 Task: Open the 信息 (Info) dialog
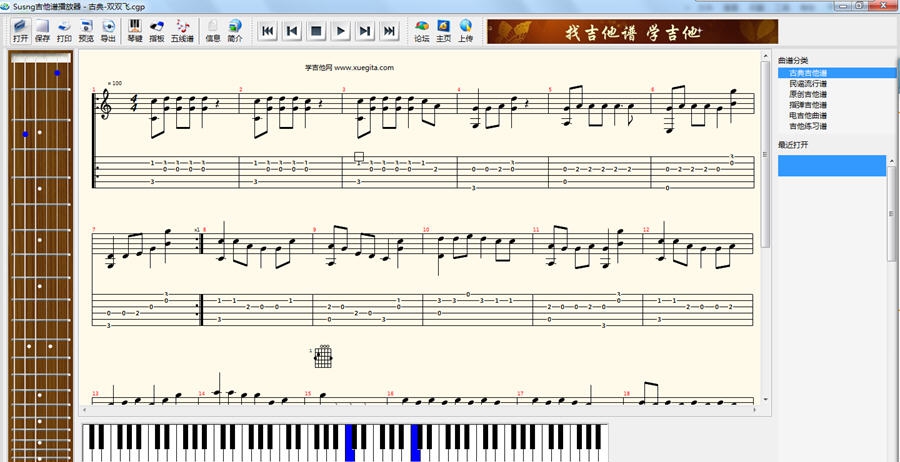point(213,31)
